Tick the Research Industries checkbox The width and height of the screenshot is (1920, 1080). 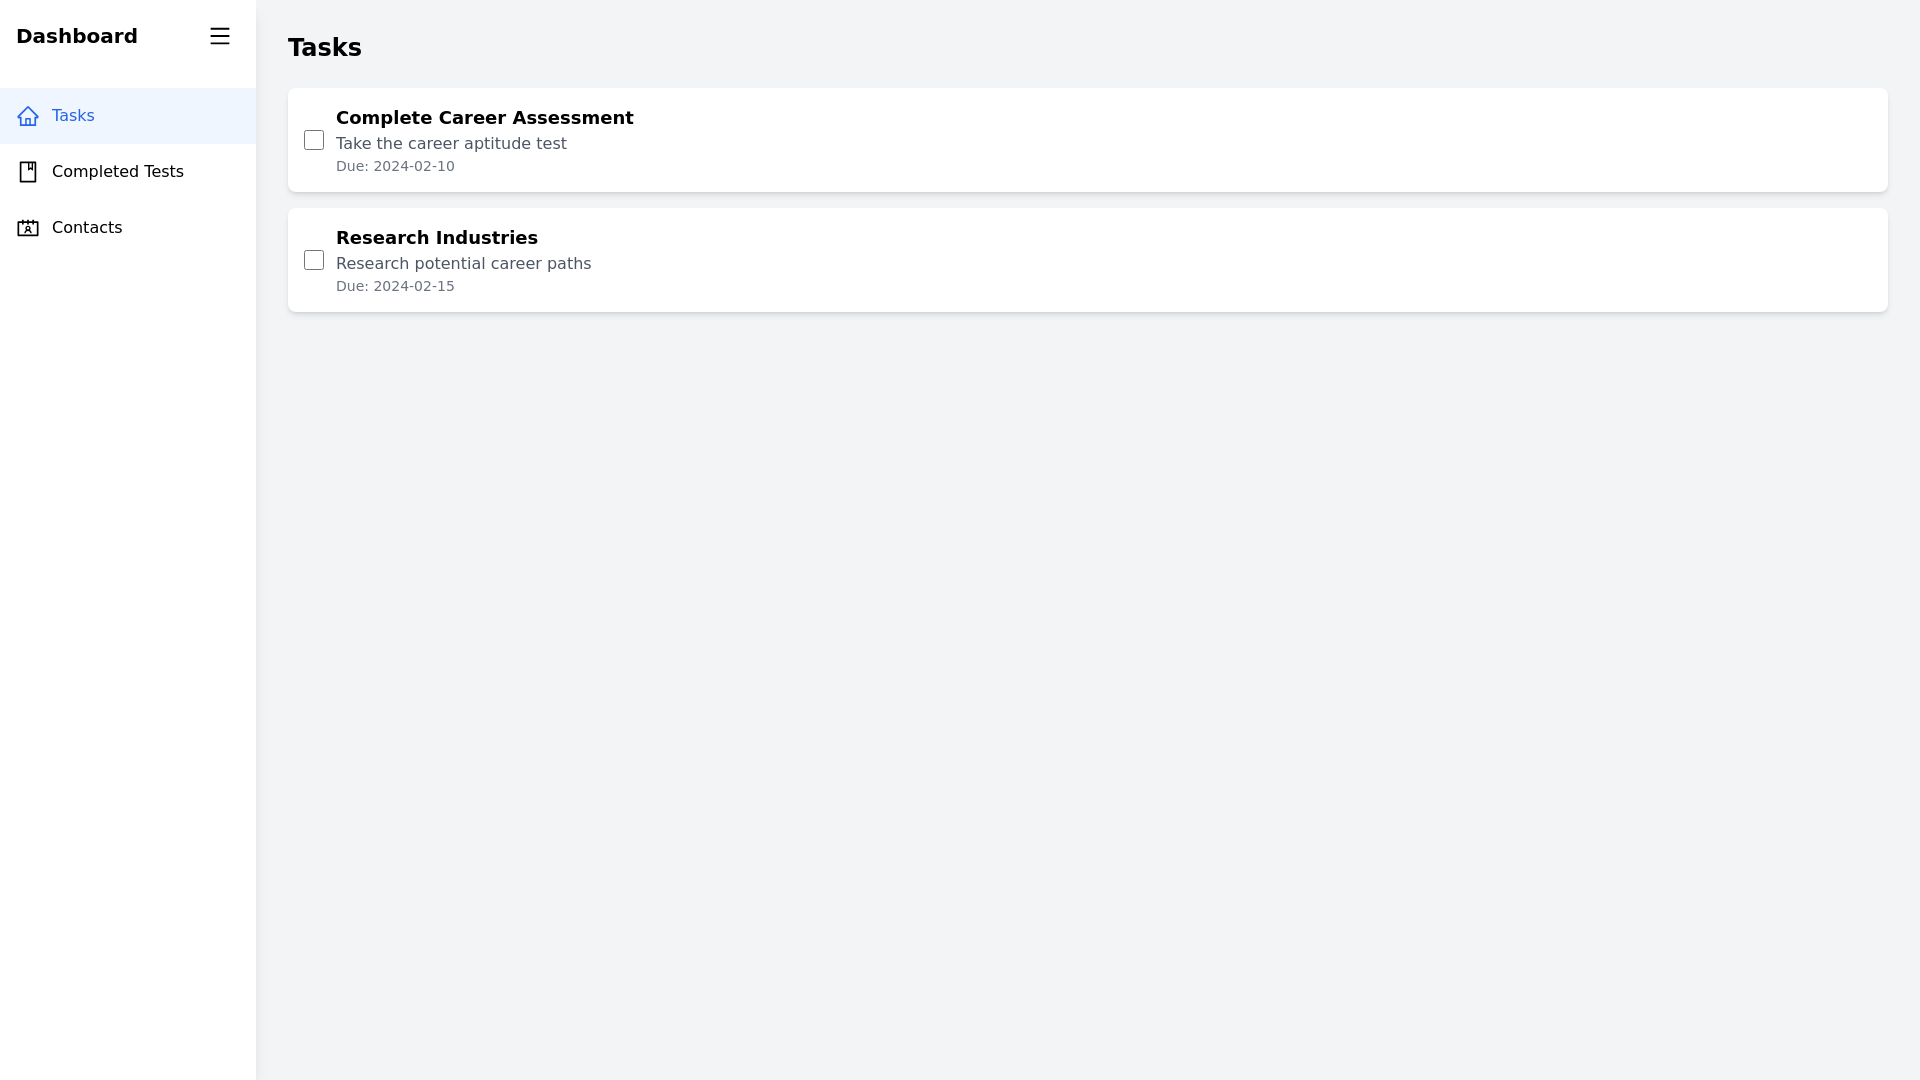tap(314, 260)
